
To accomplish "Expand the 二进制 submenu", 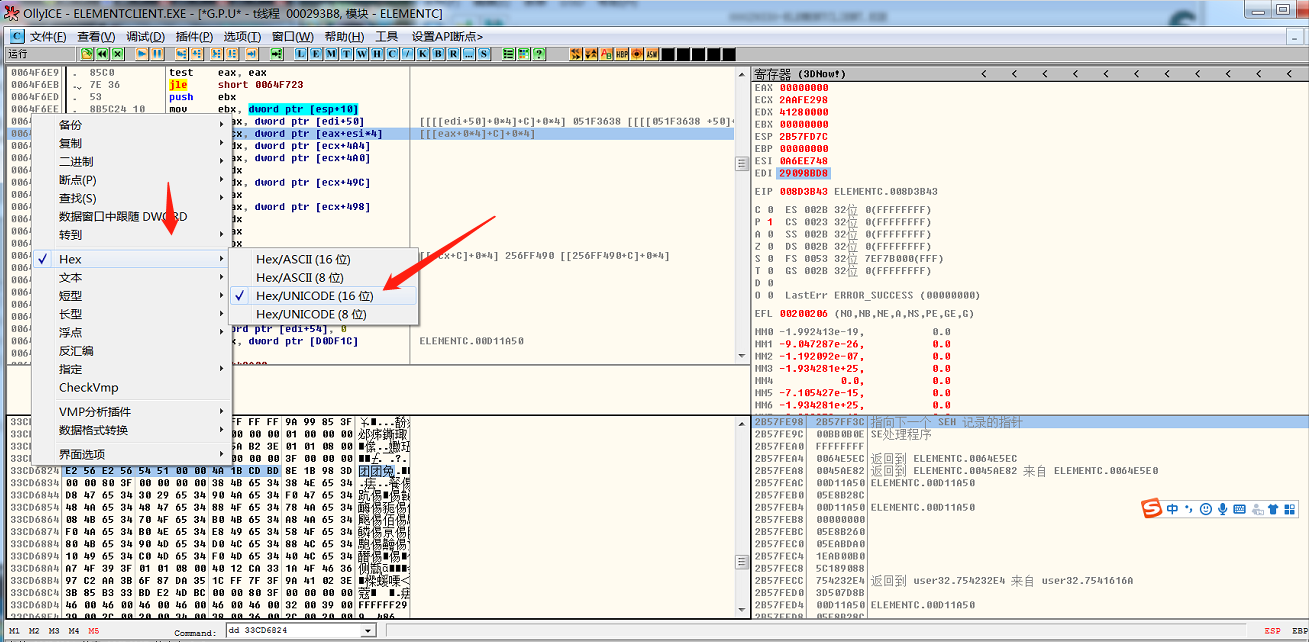I will (130, 162).
